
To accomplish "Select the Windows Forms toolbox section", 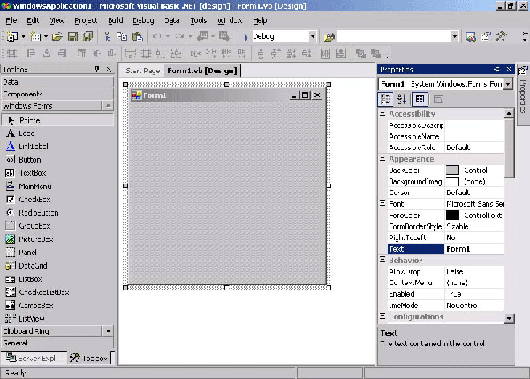I will click(51, 106).
